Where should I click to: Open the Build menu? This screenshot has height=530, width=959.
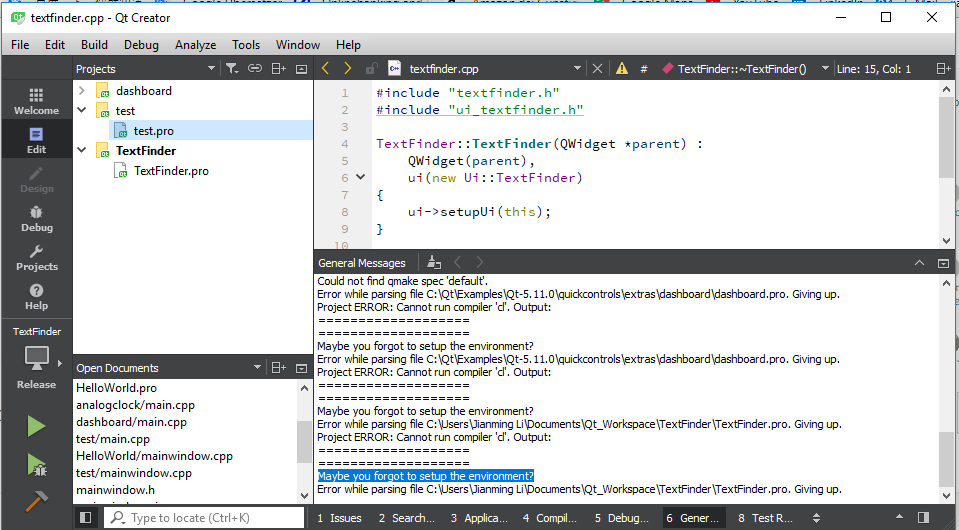tap(94, 45)
